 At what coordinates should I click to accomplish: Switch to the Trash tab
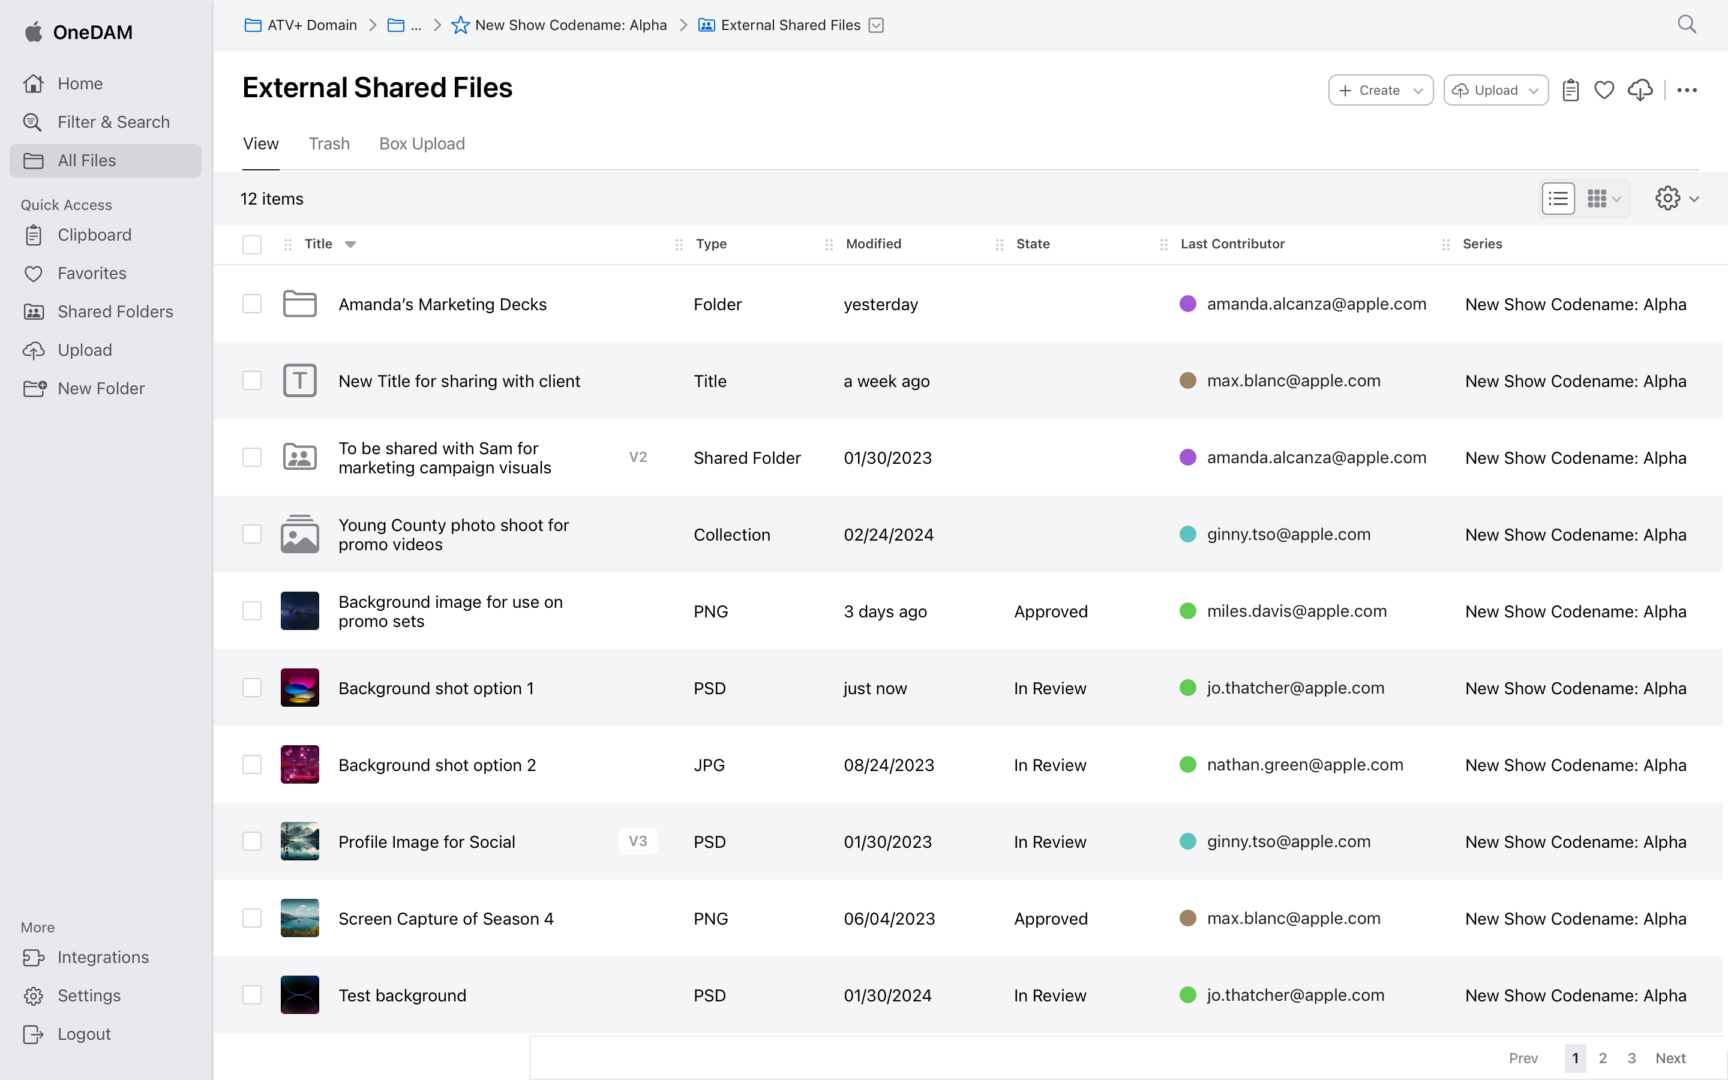[x=329, y=143]
